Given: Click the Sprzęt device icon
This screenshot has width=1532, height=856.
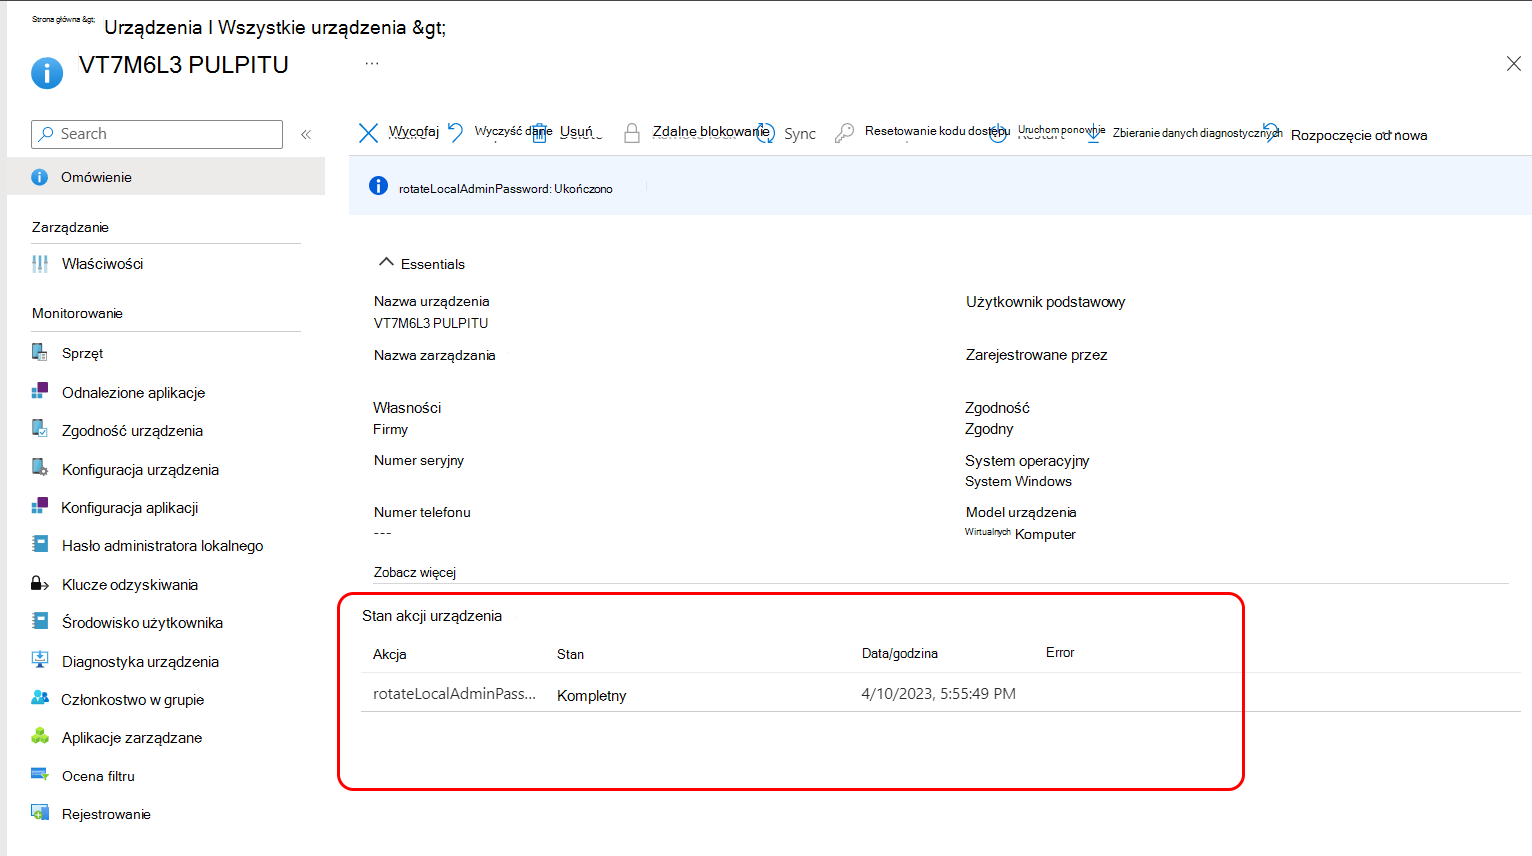Looking at the screenshot, I should coord(40,352).
